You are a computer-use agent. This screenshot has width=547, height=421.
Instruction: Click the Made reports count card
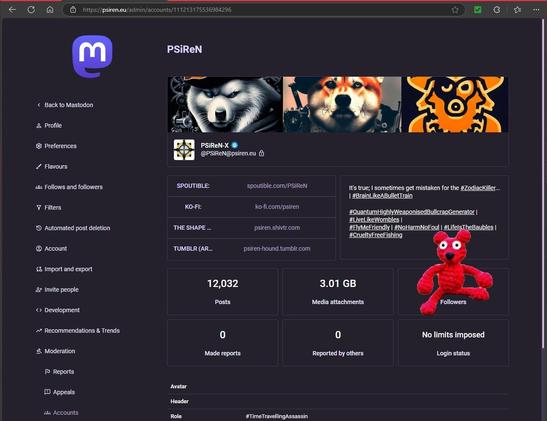point(223,343)
